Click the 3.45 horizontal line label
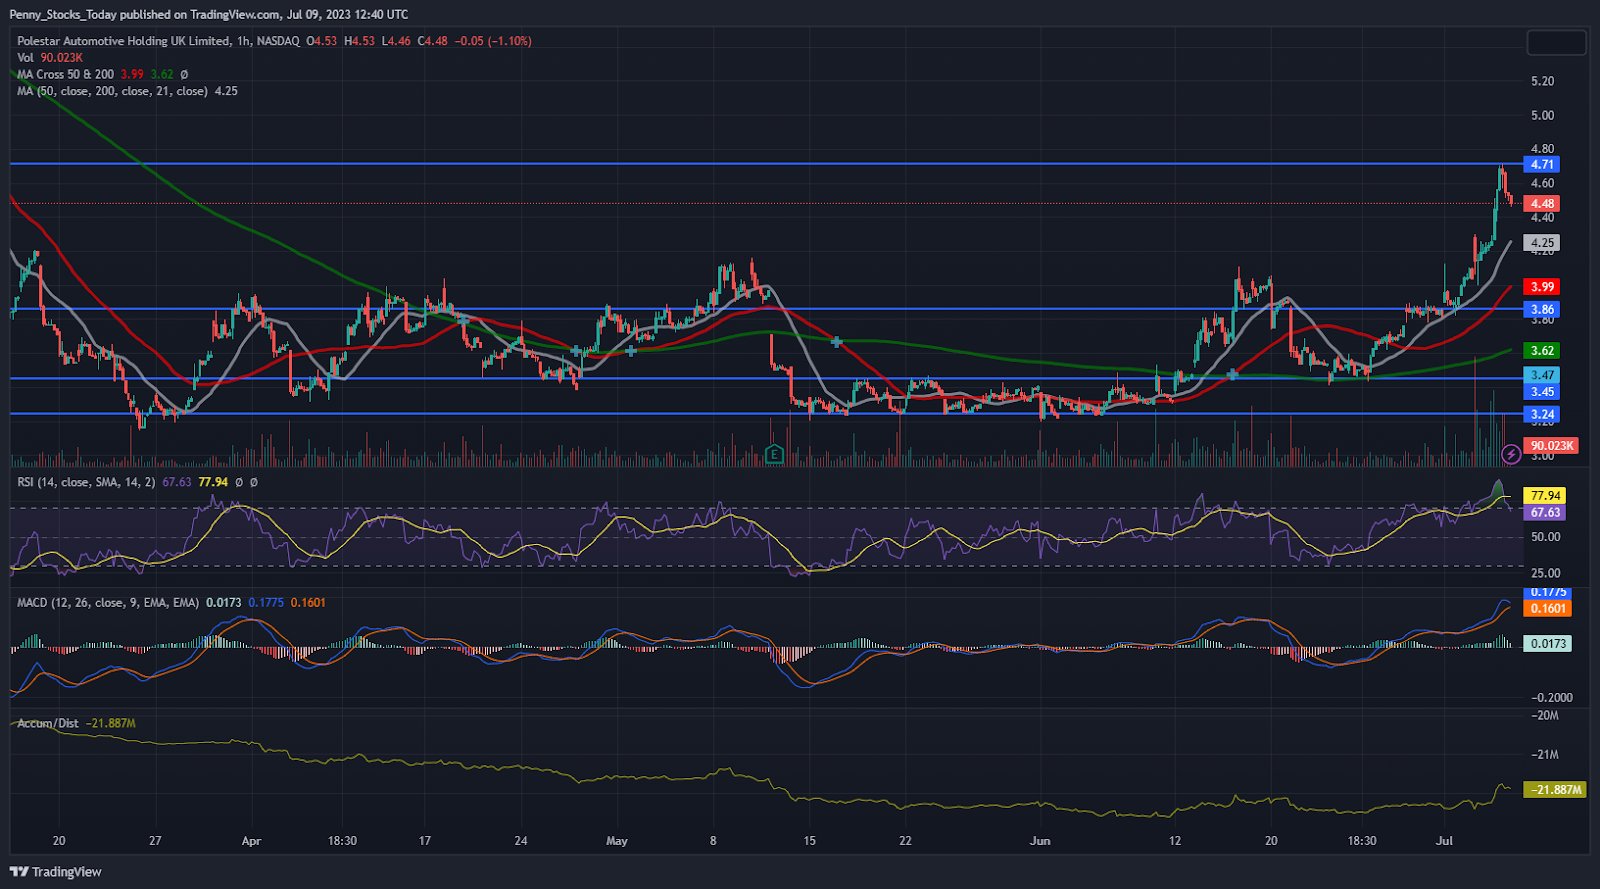This screenshot has width=1600, height=889. [1543, 392]
